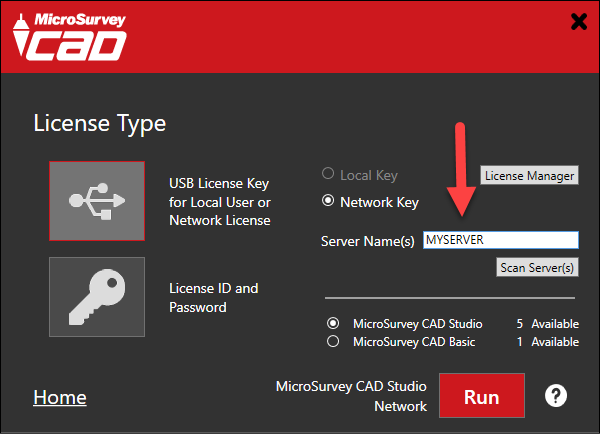Open the License Manager

click(530, 175)
